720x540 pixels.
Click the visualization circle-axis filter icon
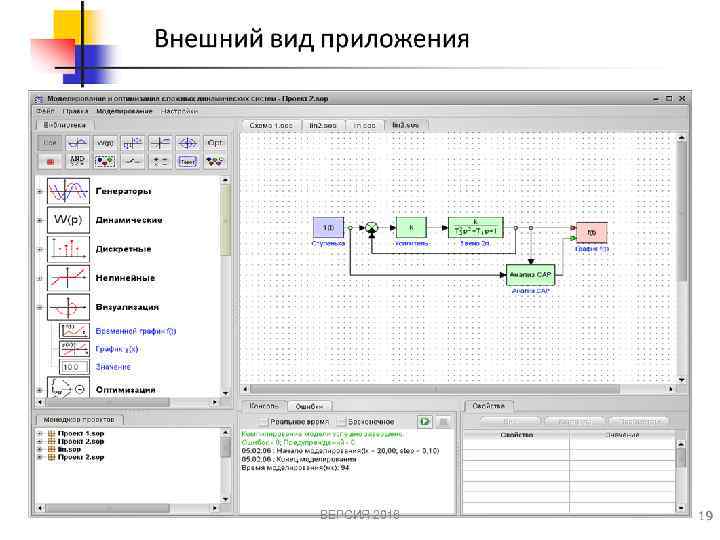(187, 143)
